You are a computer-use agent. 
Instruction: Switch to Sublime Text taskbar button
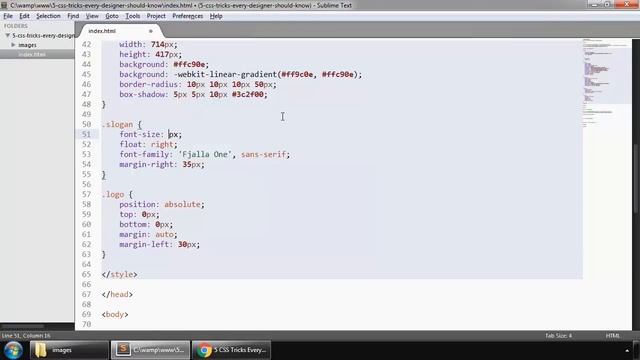(150, 350)
